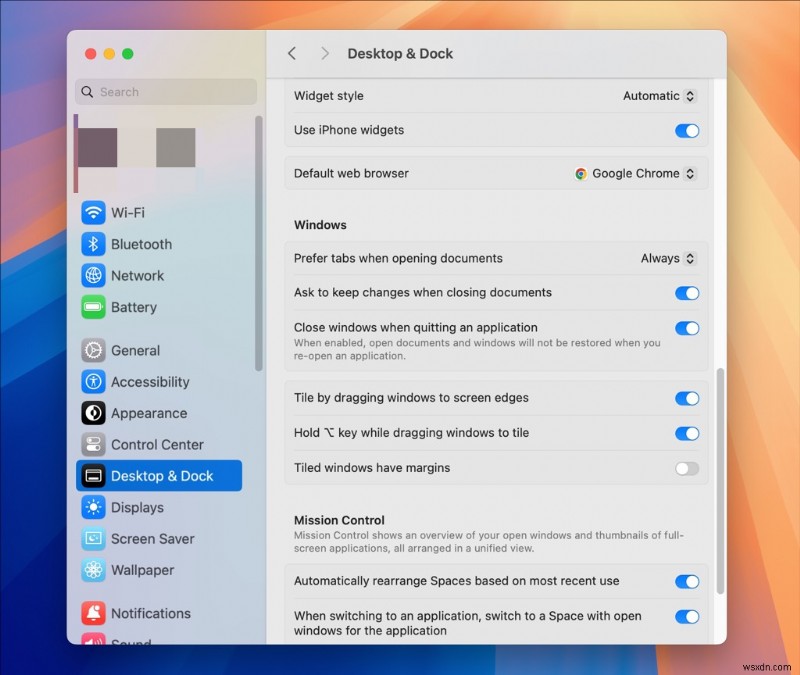Click the search magnifying glass icon
The height and width of the screenshot is (675, 800).
87,92
